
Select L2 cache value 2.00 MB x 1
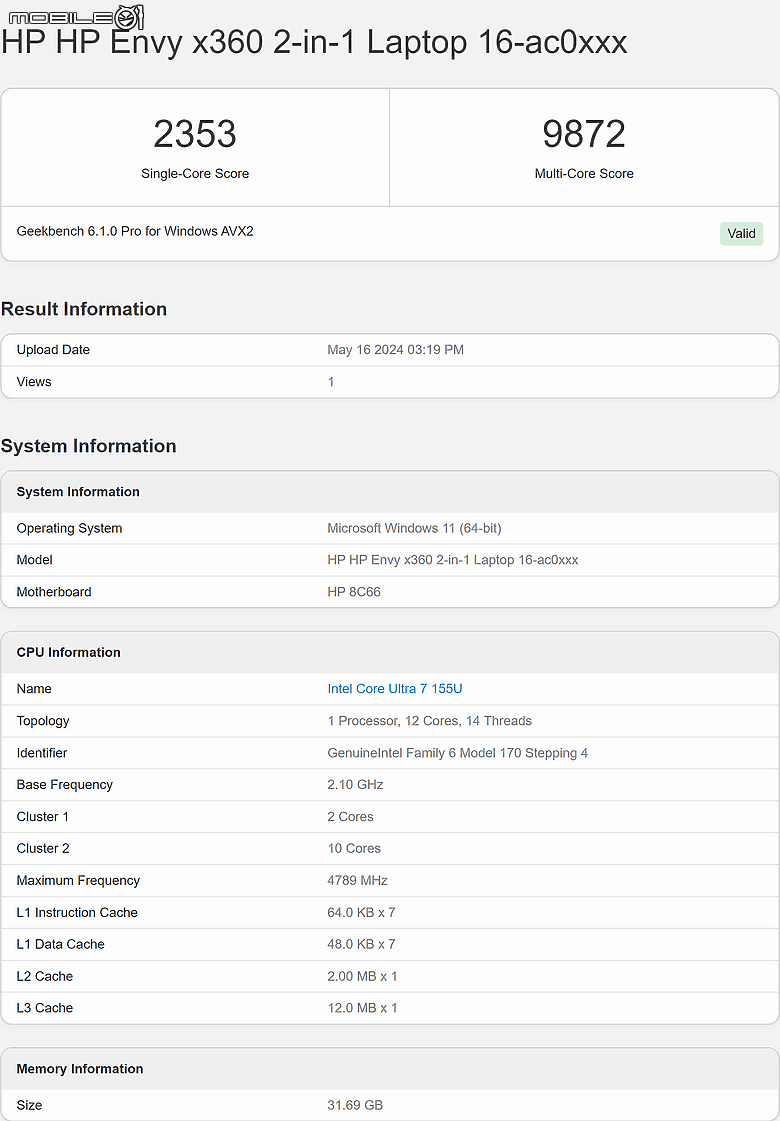point(362,976)
